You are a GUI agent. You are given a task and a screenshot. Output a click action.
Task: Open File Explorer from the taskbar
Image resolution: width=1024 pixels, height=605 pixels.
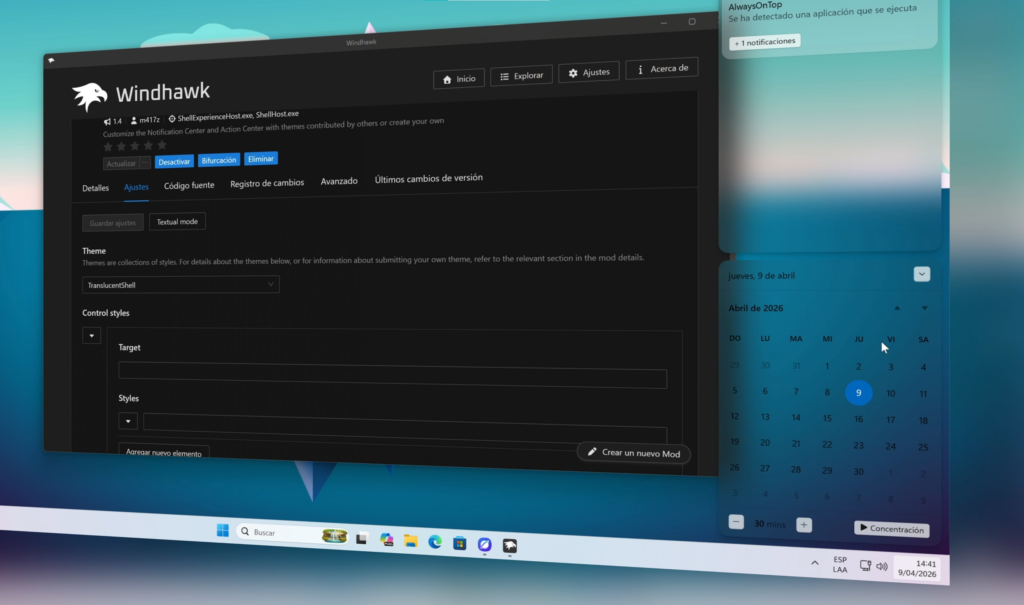coord(411,541)
